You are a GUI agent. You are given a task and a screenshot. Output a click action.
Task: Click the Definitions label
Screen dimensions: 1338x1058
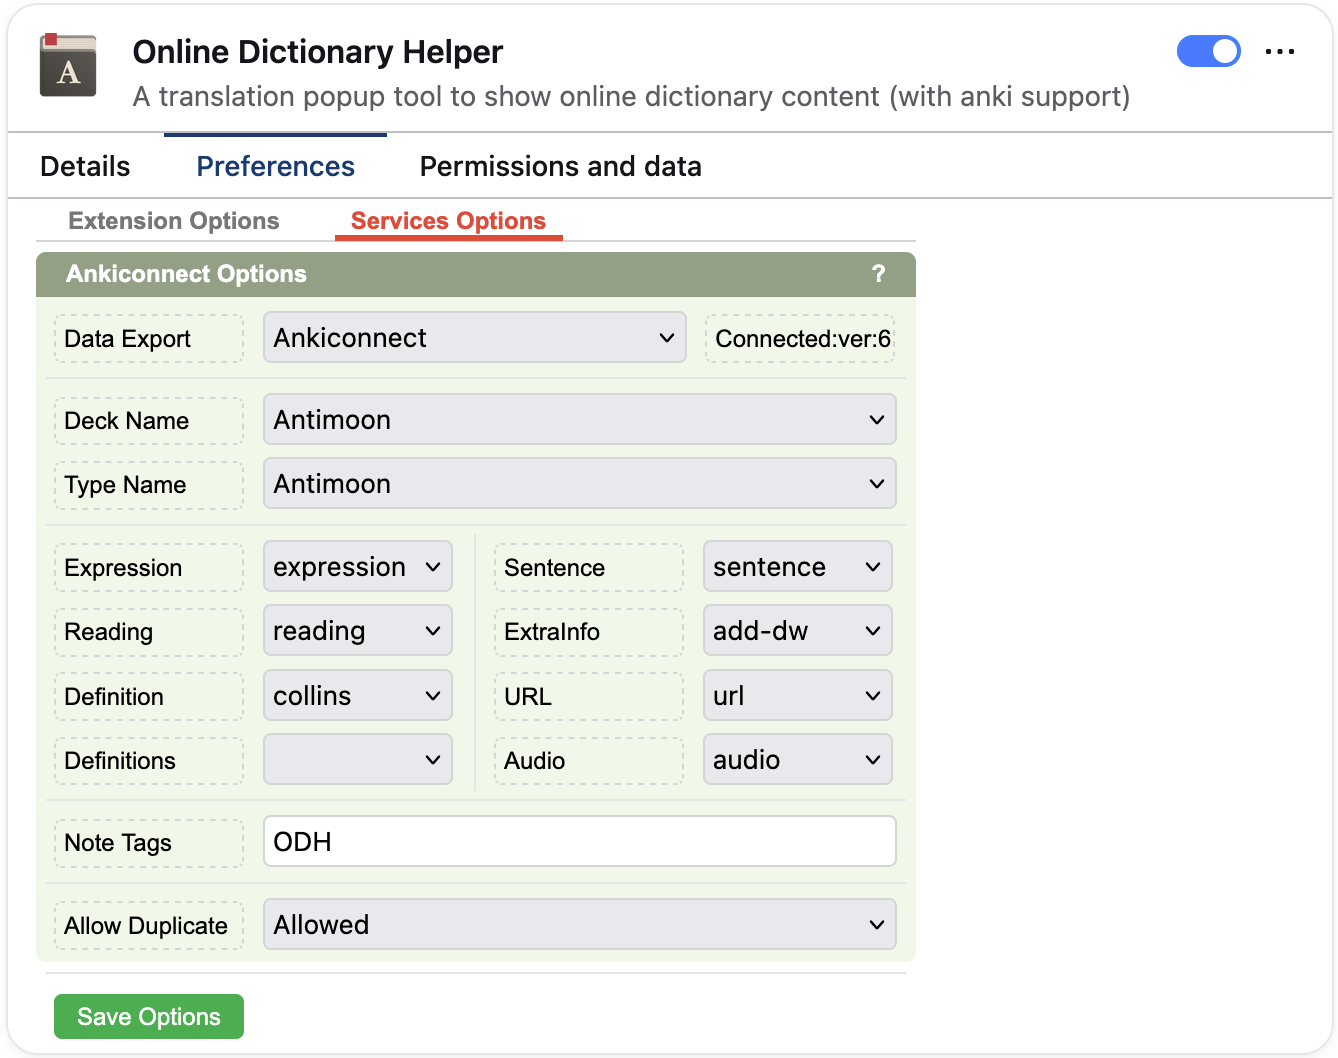(149, 761)
